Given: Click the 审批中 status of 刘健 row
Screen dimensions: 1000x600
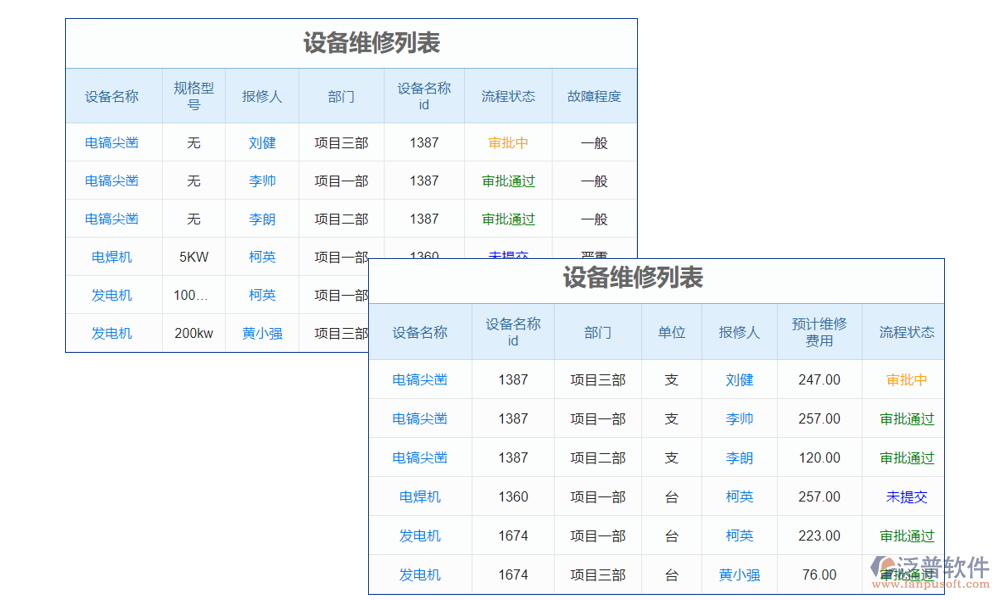Looking at the screenshot, I should (905, 380).
